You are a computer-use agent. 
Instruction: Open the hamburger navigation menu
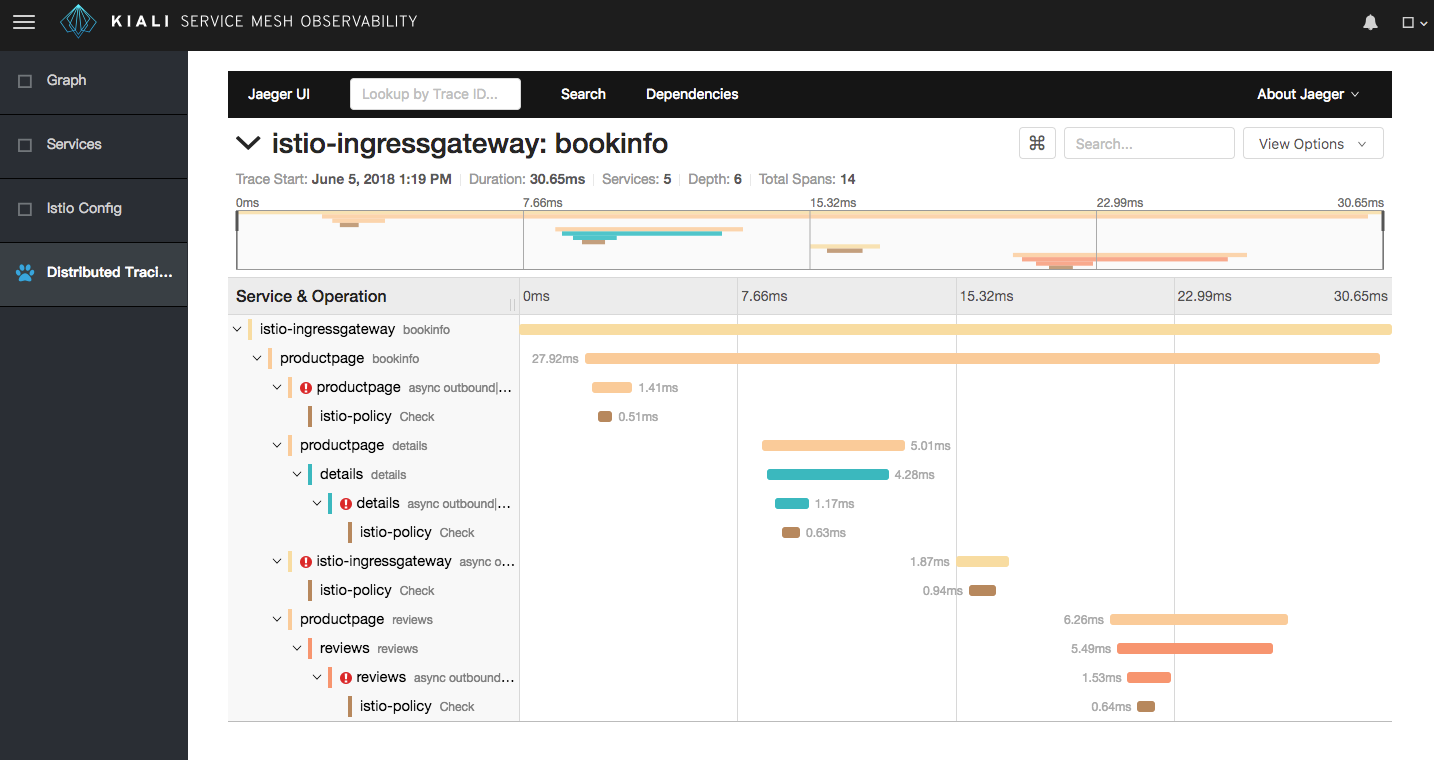[x=23, y=22]
